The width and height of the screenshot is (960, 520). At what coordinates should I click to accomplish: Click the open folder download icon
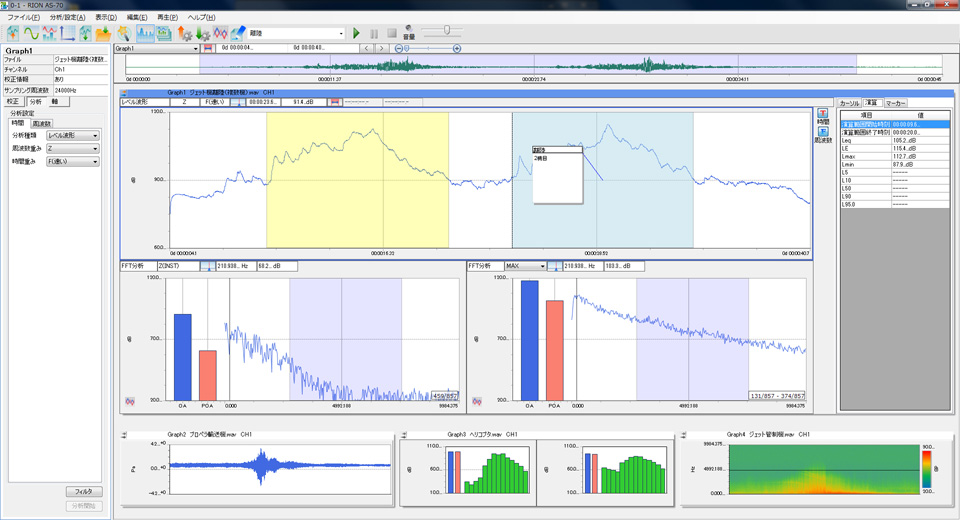pos(104,33)
